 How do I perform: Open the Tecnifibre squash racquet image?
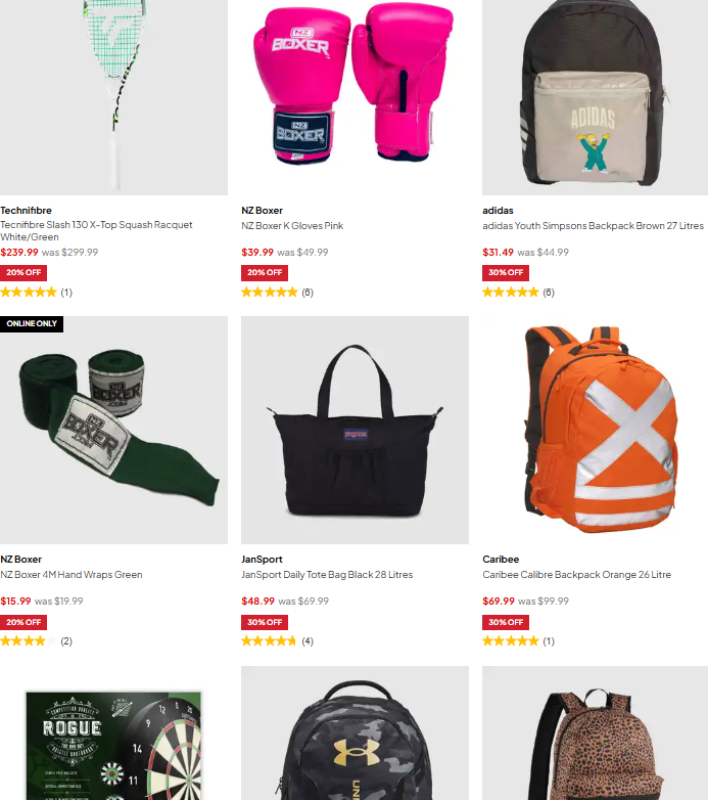click(114, 97)
